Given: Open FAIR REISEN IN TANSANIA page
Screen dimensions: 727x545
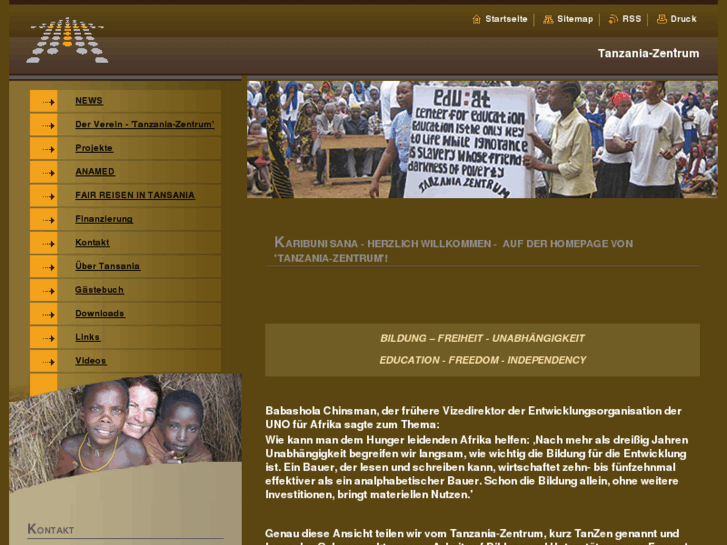Looking at the screenshot, I should point(135,195).
